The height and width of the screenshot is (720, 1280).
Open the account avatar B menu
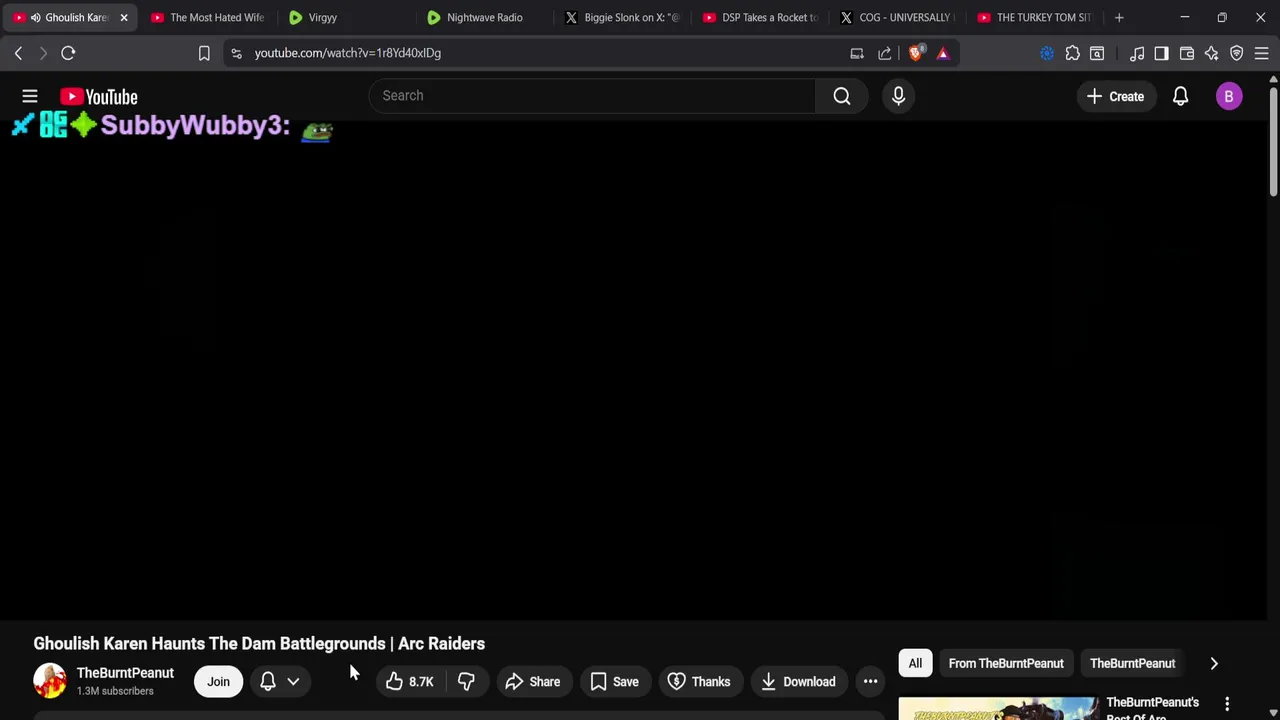1229,96
